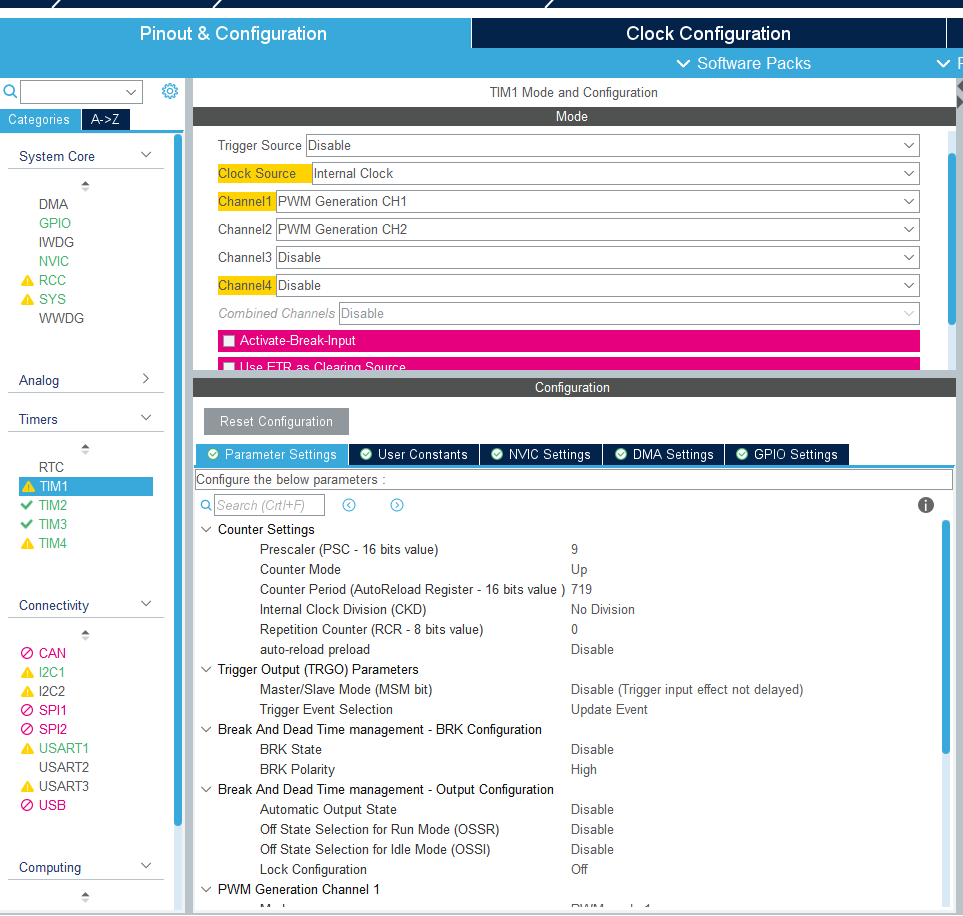Screen dimensions: 963x916
Task: Switch to the Pinout & Configuration tab
Action: [x=233, y=33]
